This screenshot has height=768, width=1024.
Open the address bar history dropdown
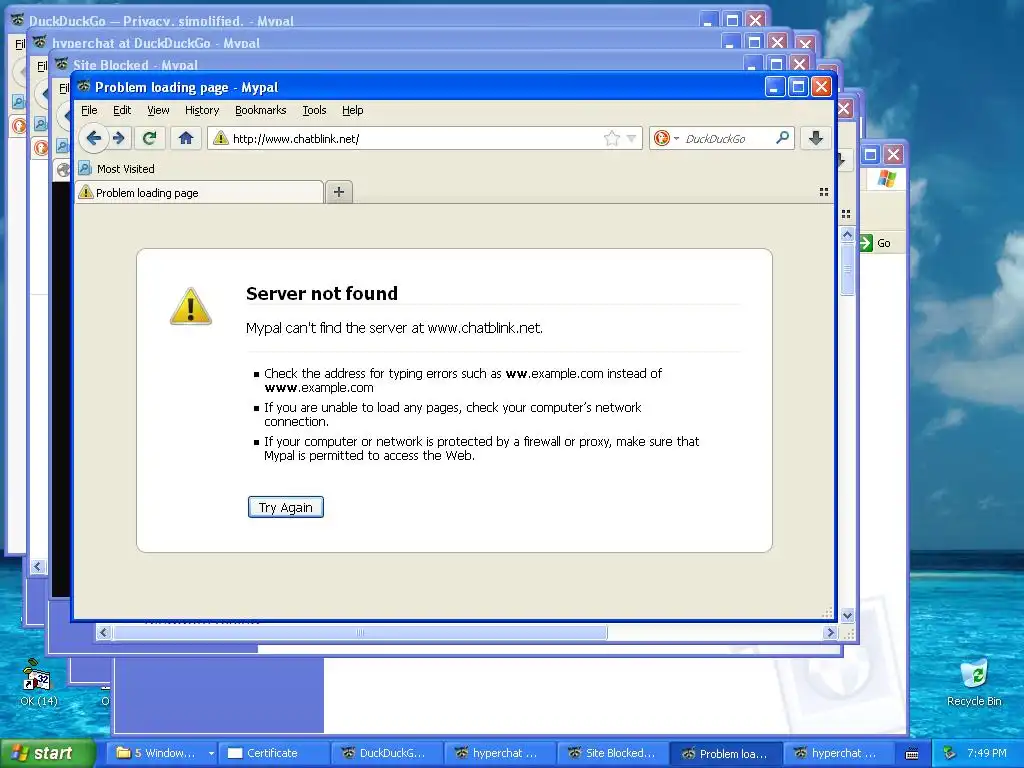pyautogui.click(x=632, y=138)
